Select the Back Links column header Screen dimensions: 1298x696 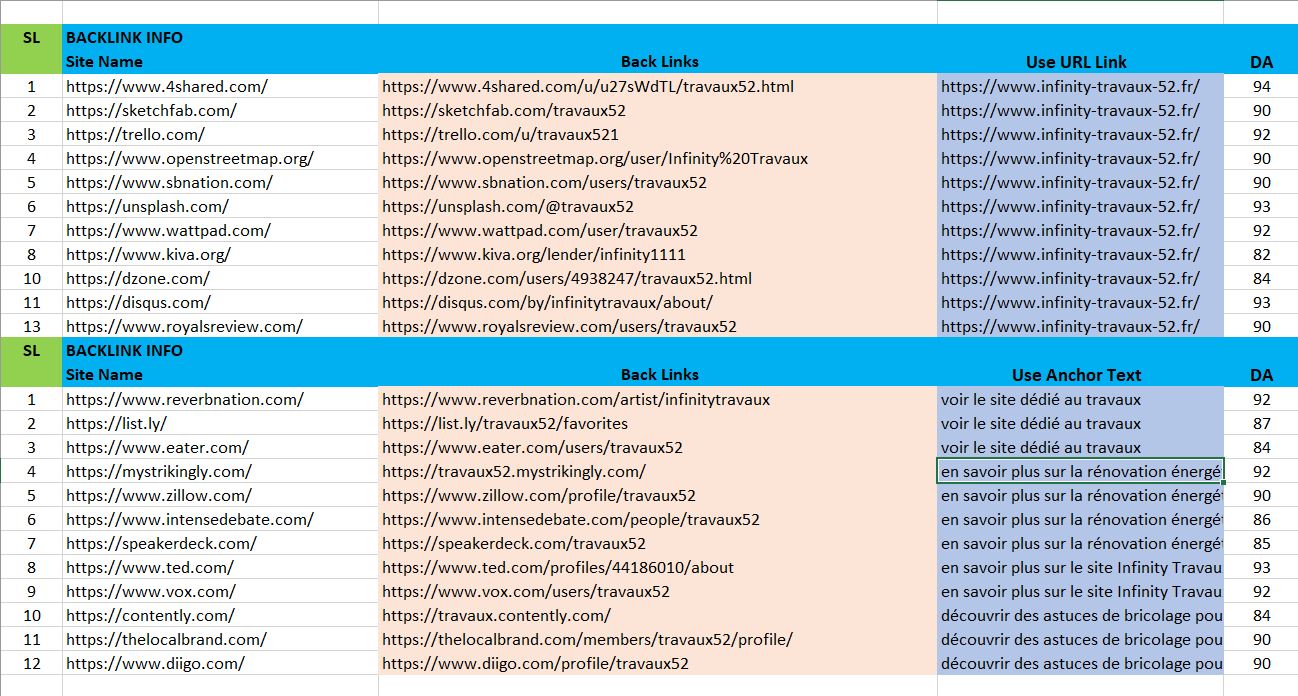point(657,61)
